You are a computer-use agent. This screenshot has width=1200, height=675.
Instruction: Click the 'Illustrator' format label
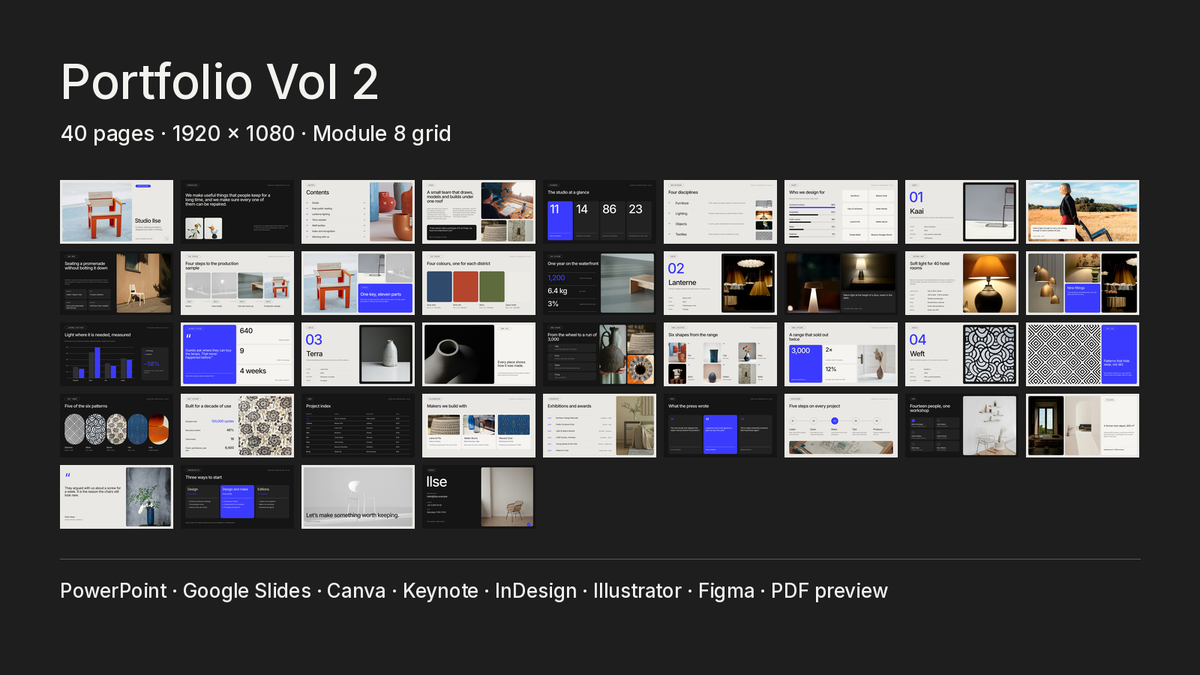tap(637, 591)
